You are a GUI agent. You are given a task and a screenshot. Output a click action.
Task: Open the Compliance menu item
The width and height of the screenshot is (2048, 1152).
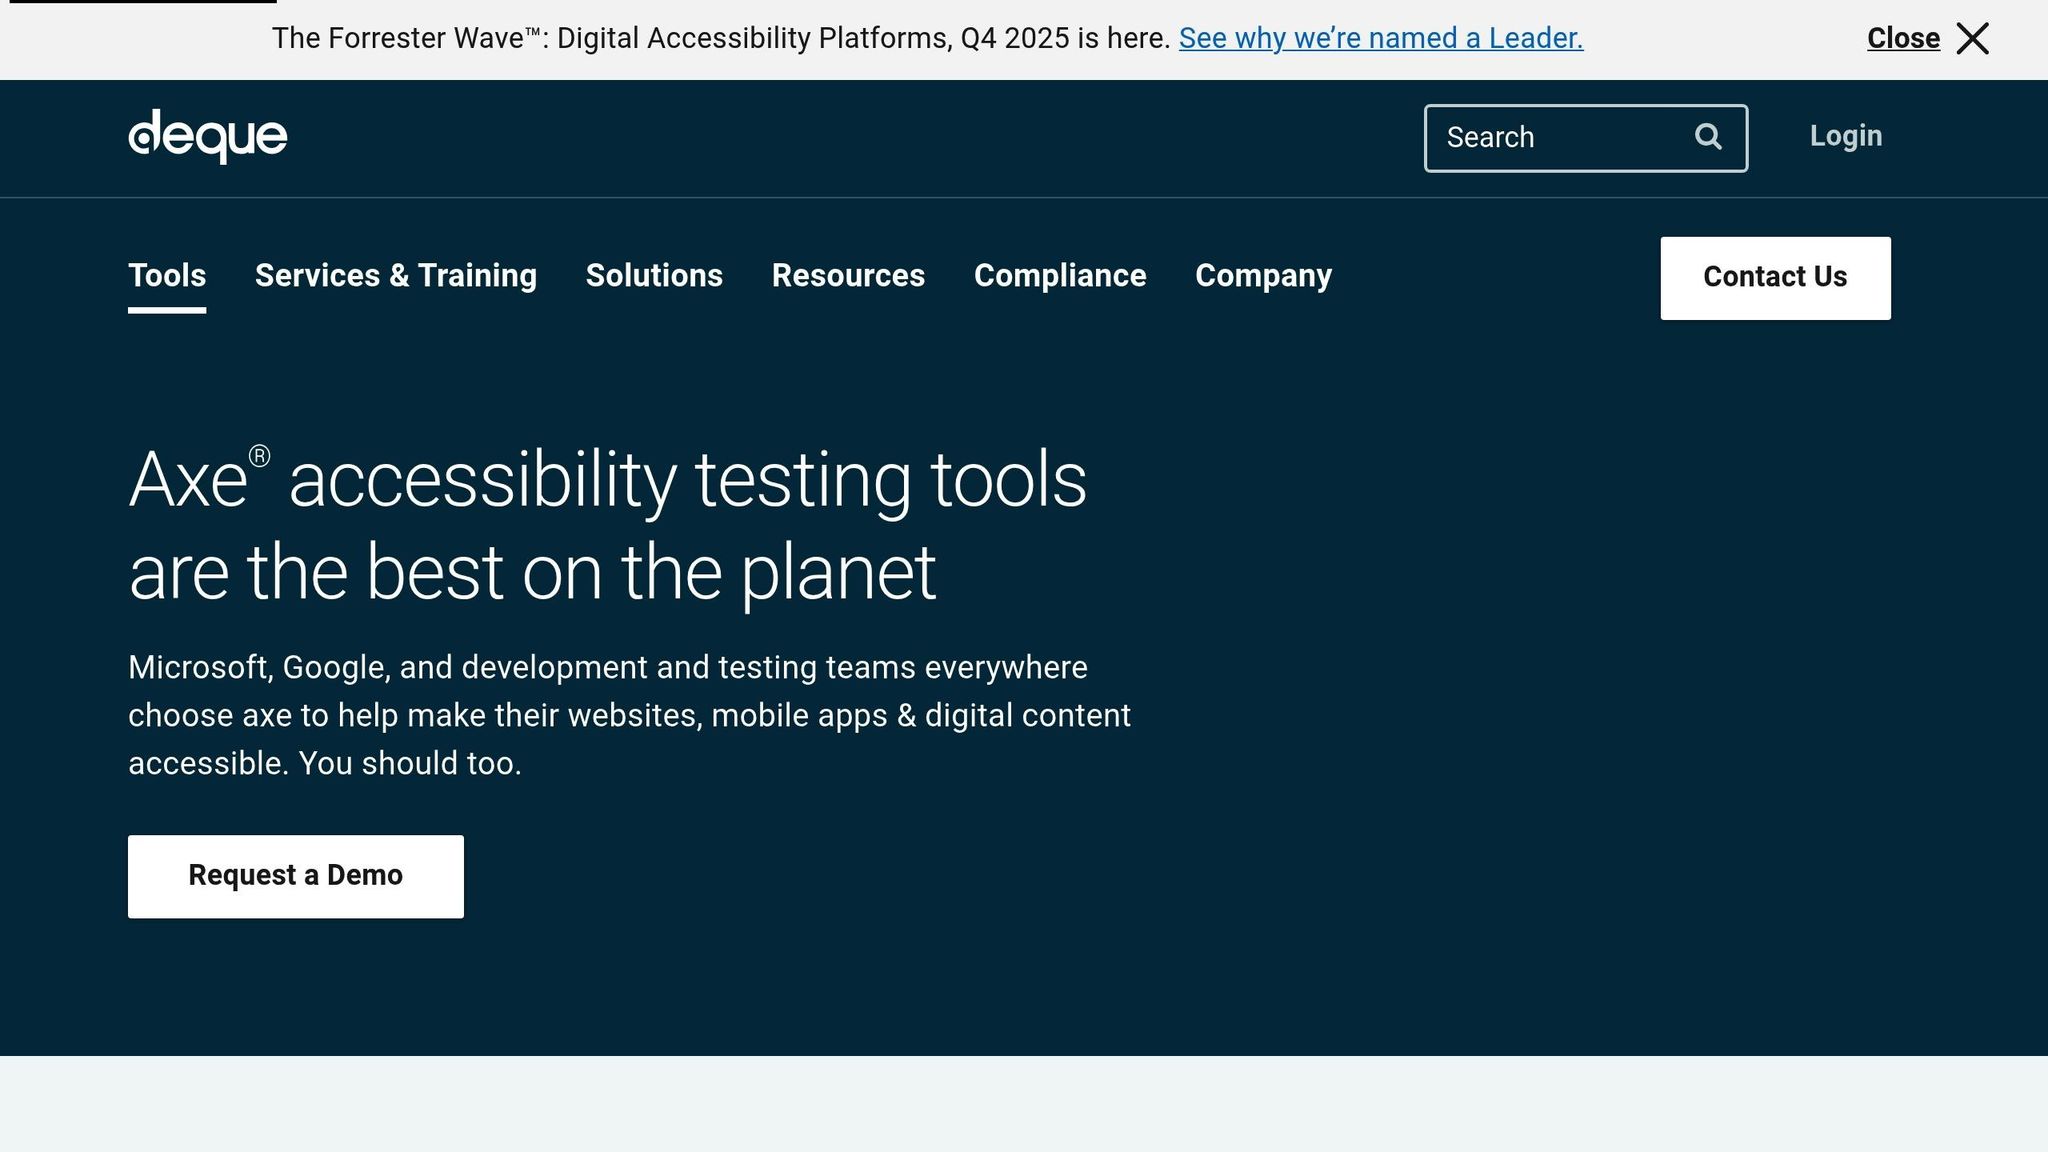[1059, 276]
